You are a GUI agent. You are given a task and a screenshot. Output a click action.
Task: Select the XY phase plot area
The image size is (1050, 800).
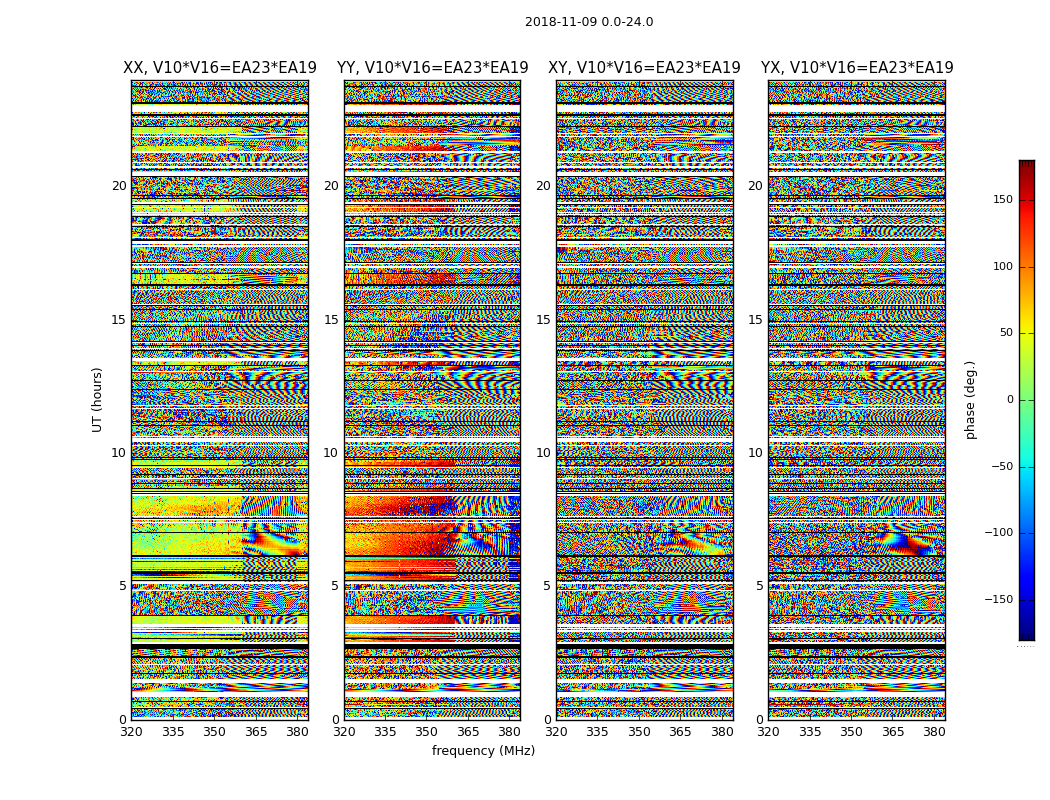tap(644, 400)
